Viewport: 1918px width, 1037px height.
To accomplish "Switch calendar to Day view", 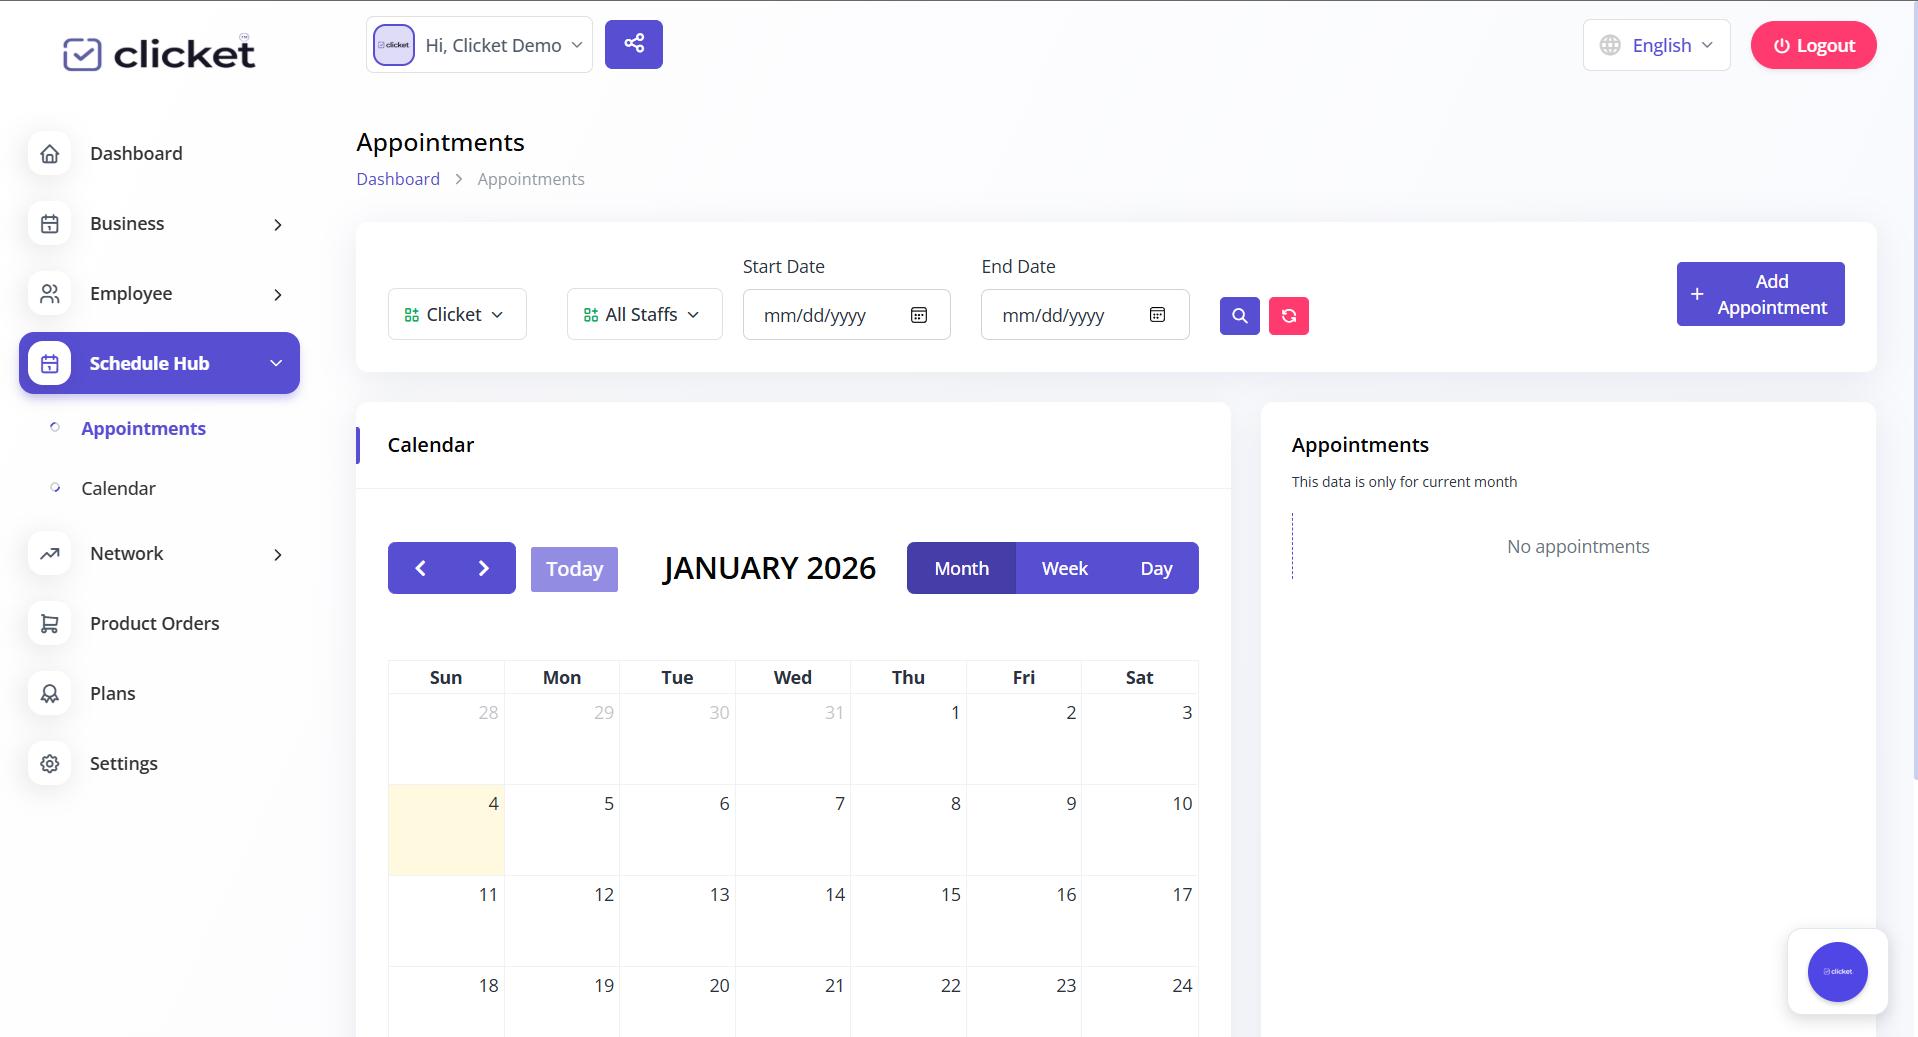I will click(1156, 568).
